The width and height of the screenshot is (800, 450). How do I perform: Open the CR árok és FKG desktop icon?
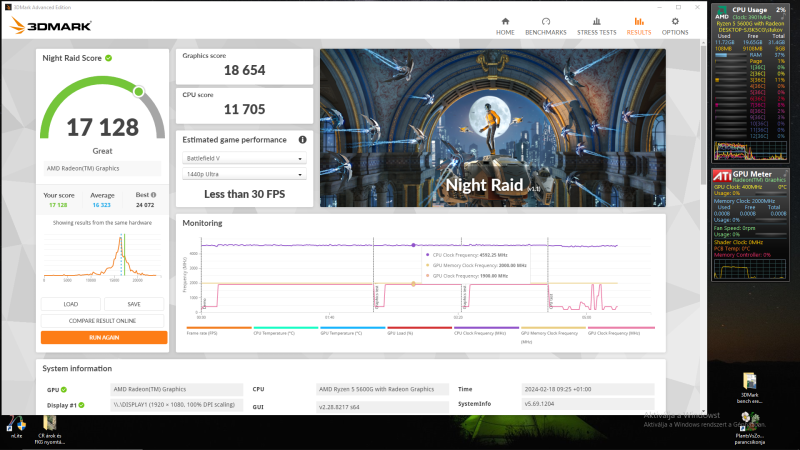(x=49, y=430)
